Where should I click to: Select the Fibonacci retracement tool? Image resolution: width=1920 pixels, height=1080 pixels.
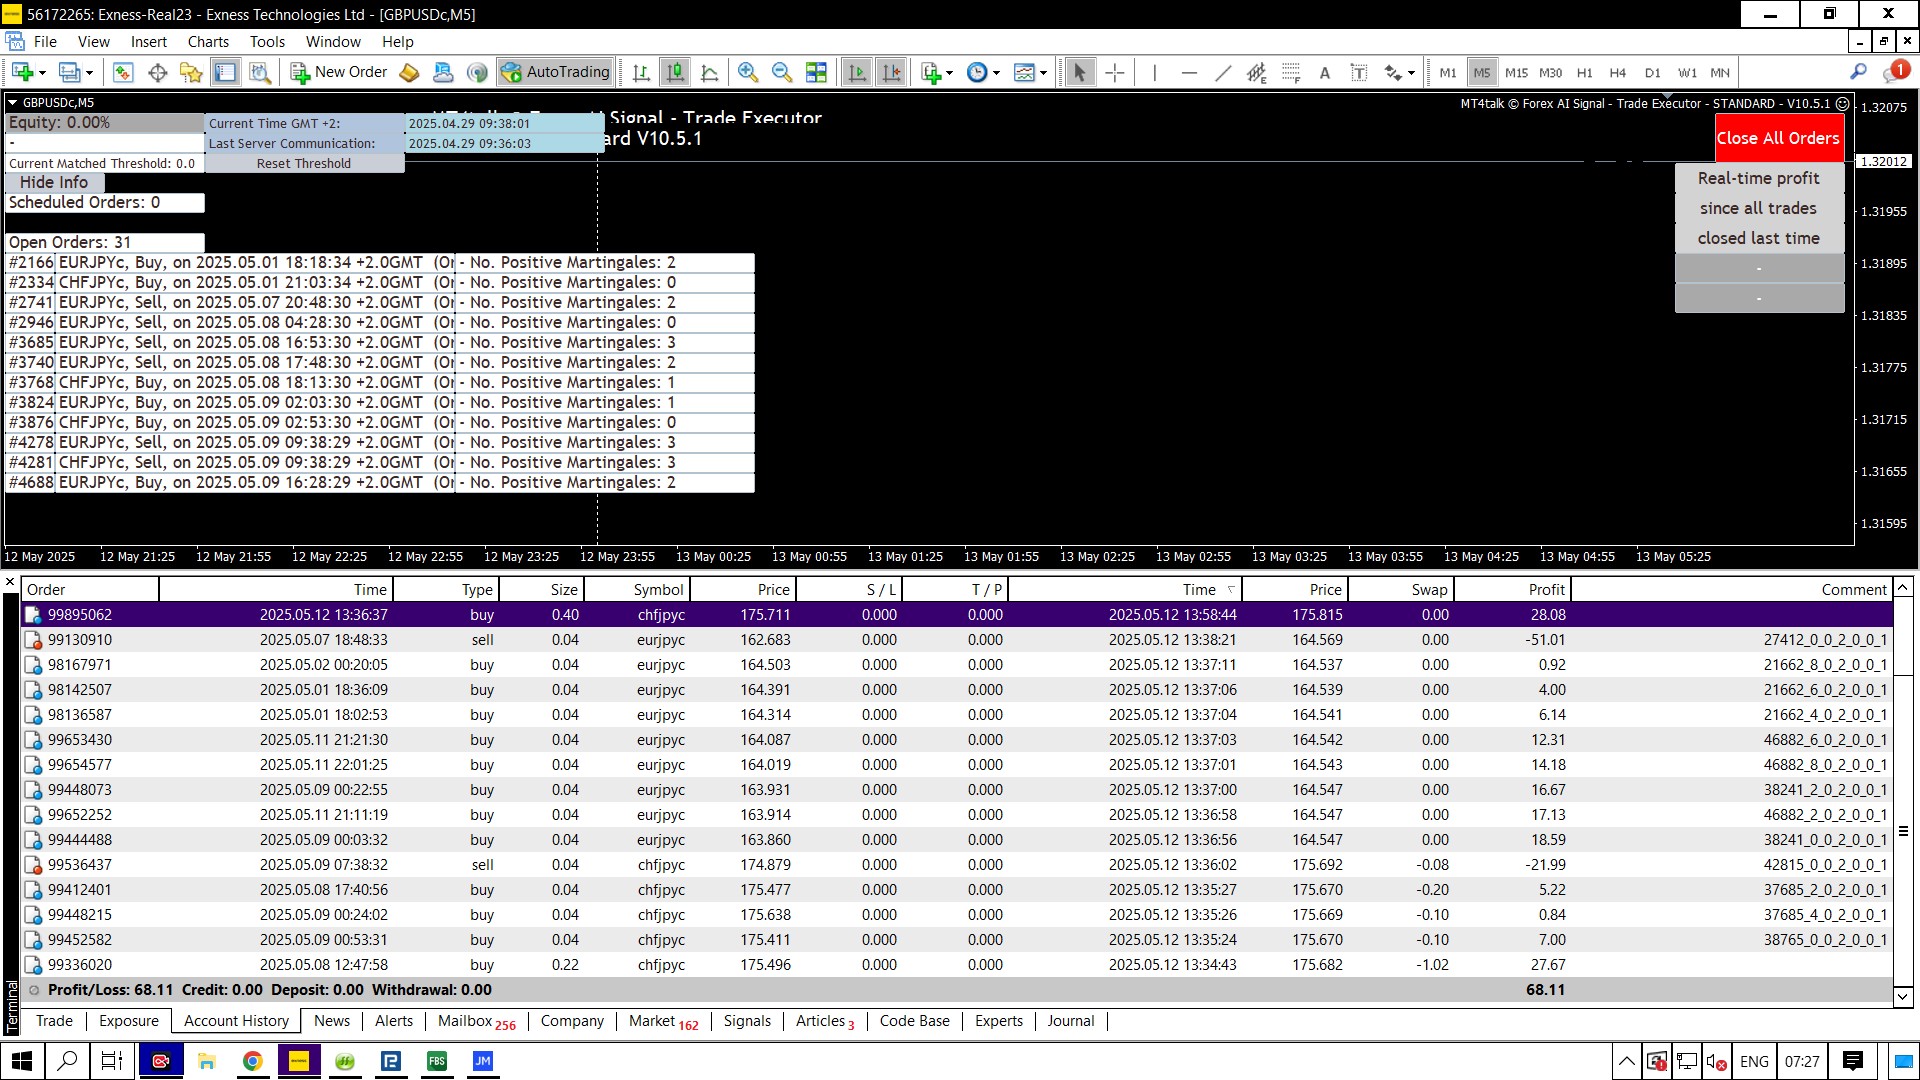click(1291, 72)
